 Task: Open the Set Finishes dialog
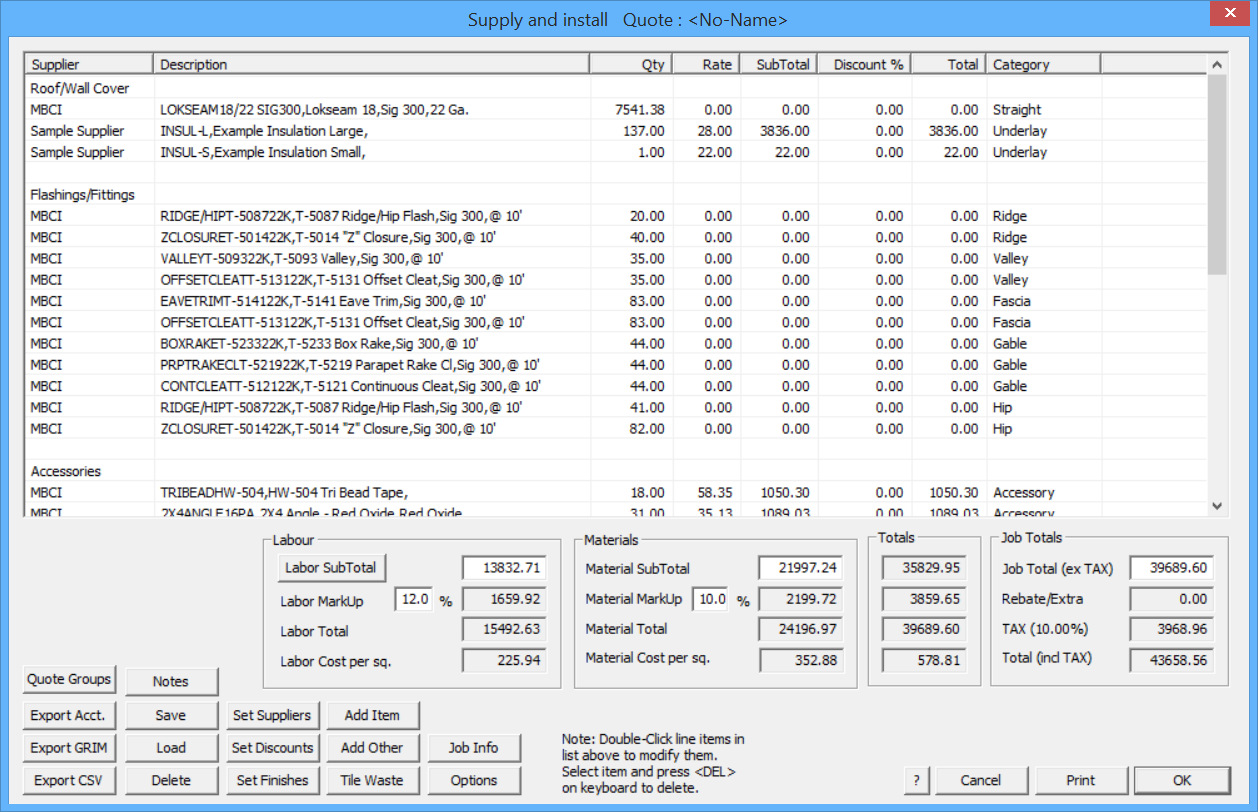click(x=272, y=780)
